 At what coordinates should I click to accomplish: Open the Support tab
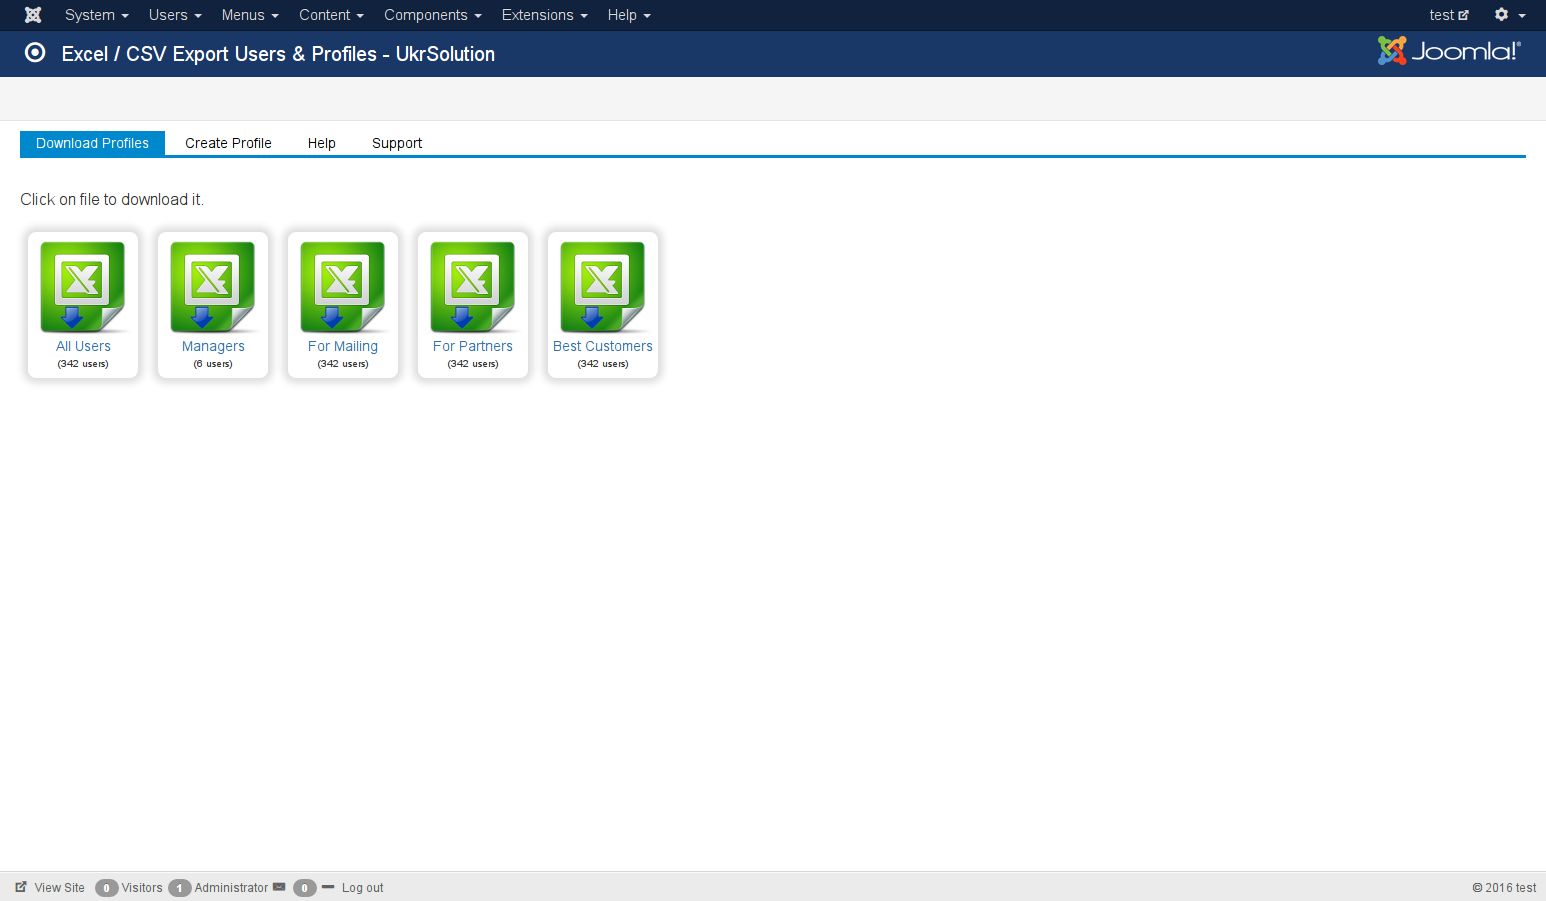coord(397,143)
